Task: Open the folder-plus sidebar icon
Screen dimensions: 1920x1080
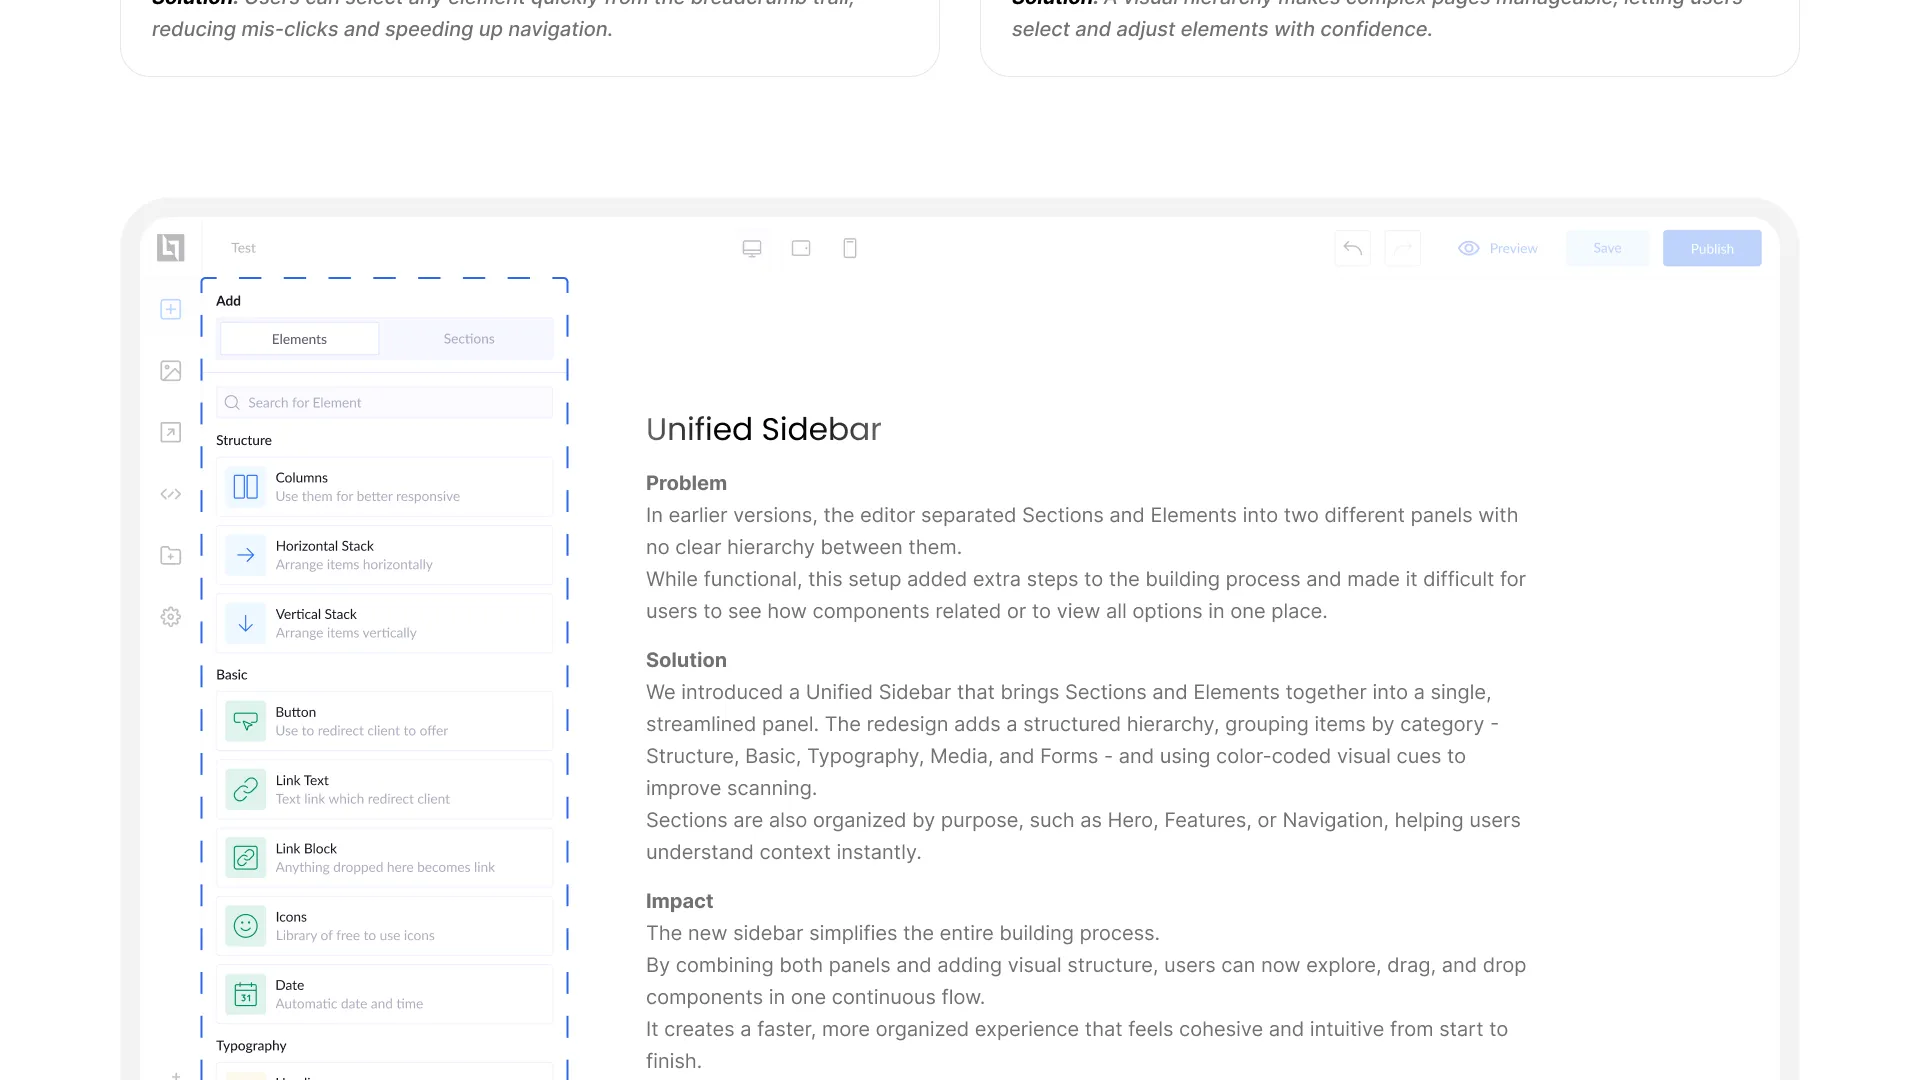Action: (171, 556)
